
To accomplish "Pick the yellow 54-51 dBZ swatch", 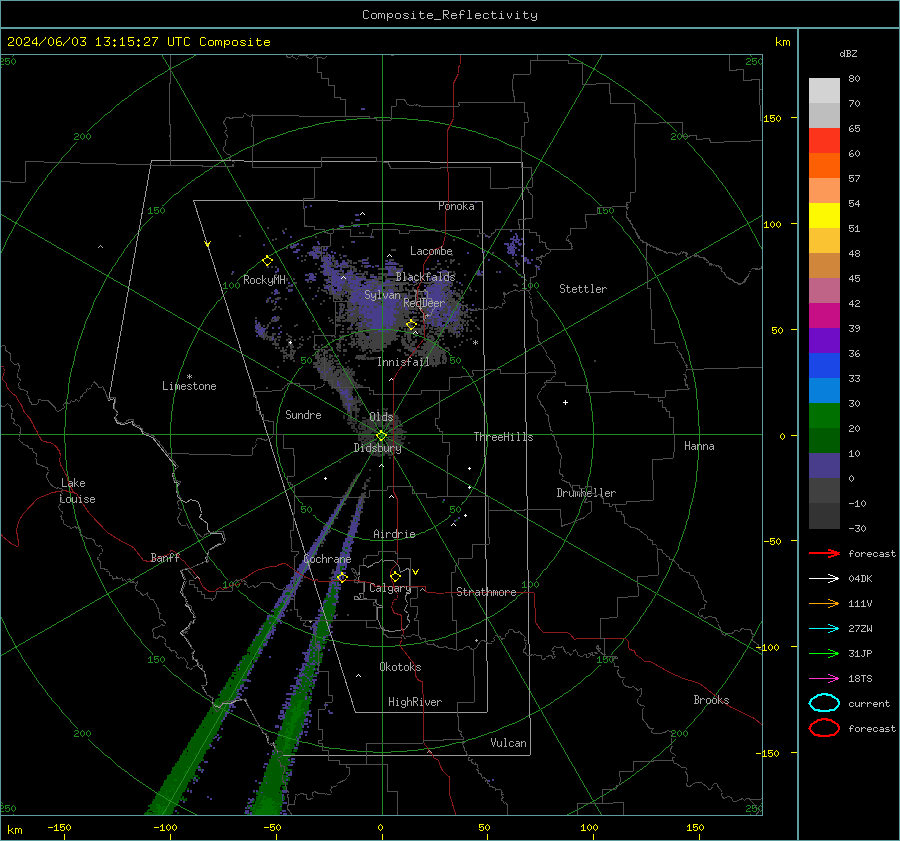I will click(824, 216).
